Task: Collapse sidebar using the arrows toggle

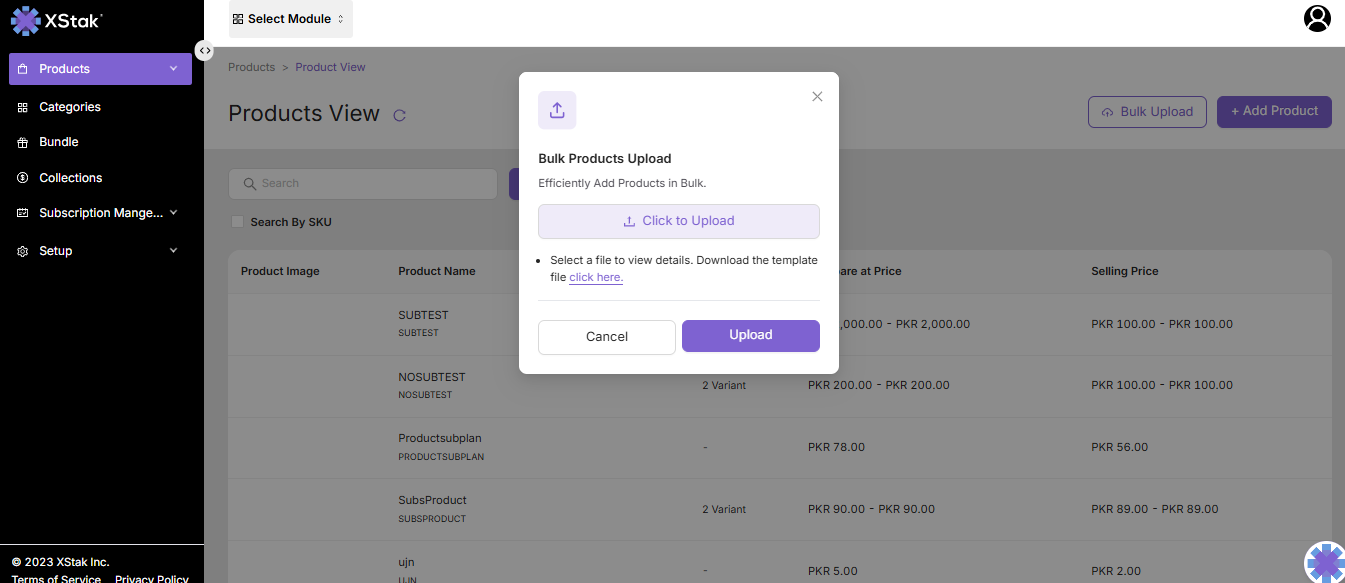Action: pyautogui.click(x=204, y=50)
